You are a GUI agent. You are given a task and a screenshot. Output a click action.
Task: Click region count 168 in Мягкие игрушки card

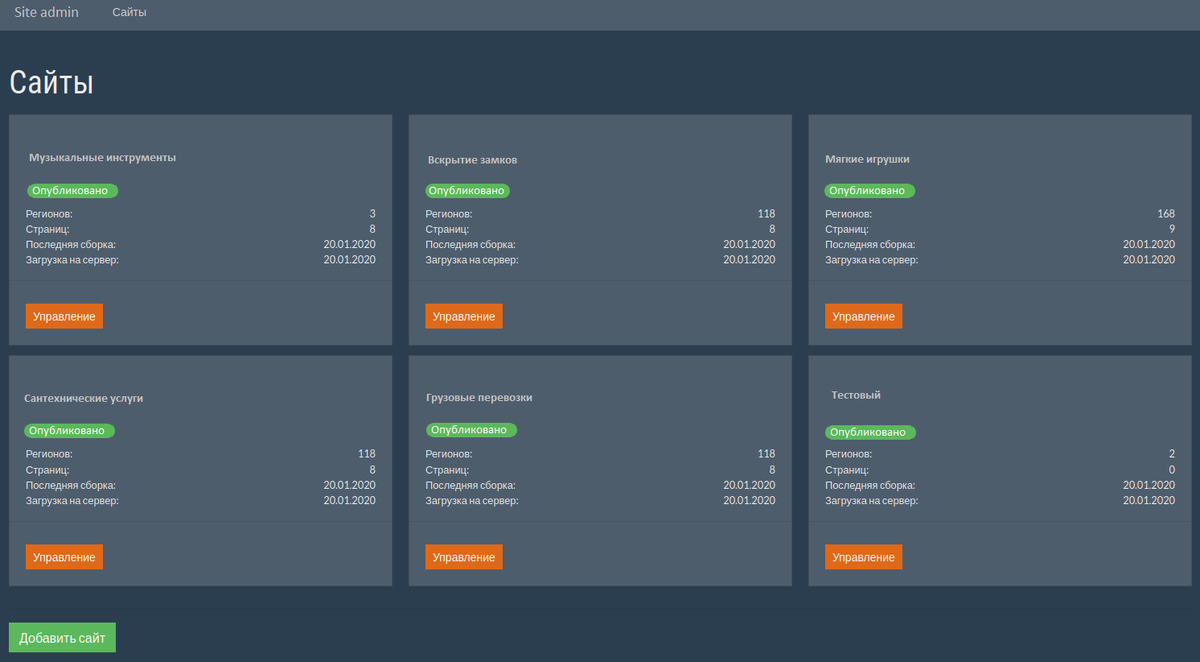tap(1165, 214)
